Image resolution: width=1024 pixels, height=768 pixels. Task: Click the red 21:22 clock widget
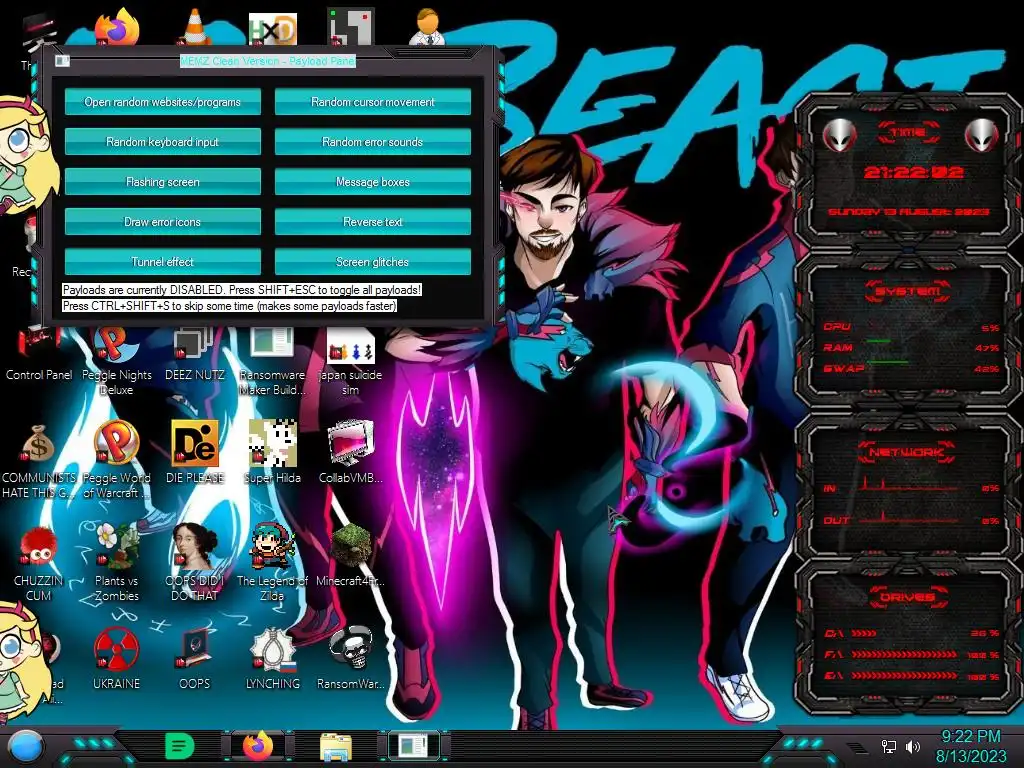914,172
